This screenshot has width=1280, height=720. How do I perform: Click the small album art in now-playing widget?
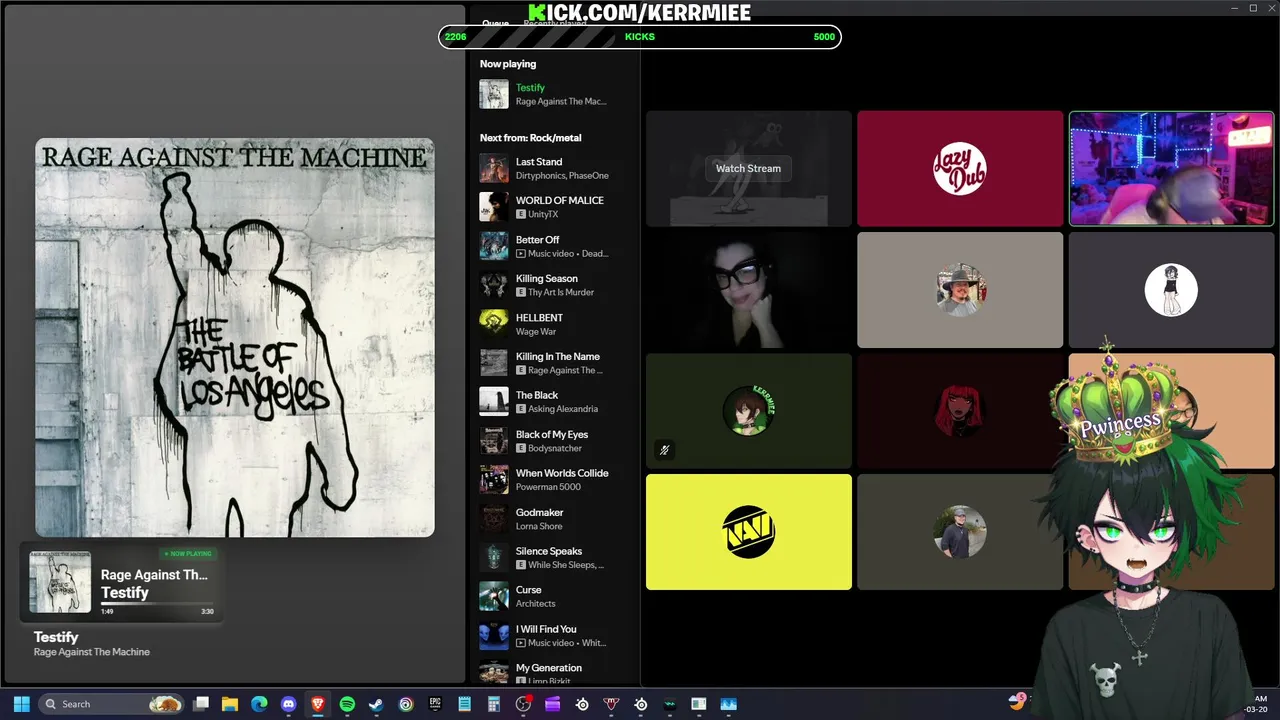pos(60,581)
